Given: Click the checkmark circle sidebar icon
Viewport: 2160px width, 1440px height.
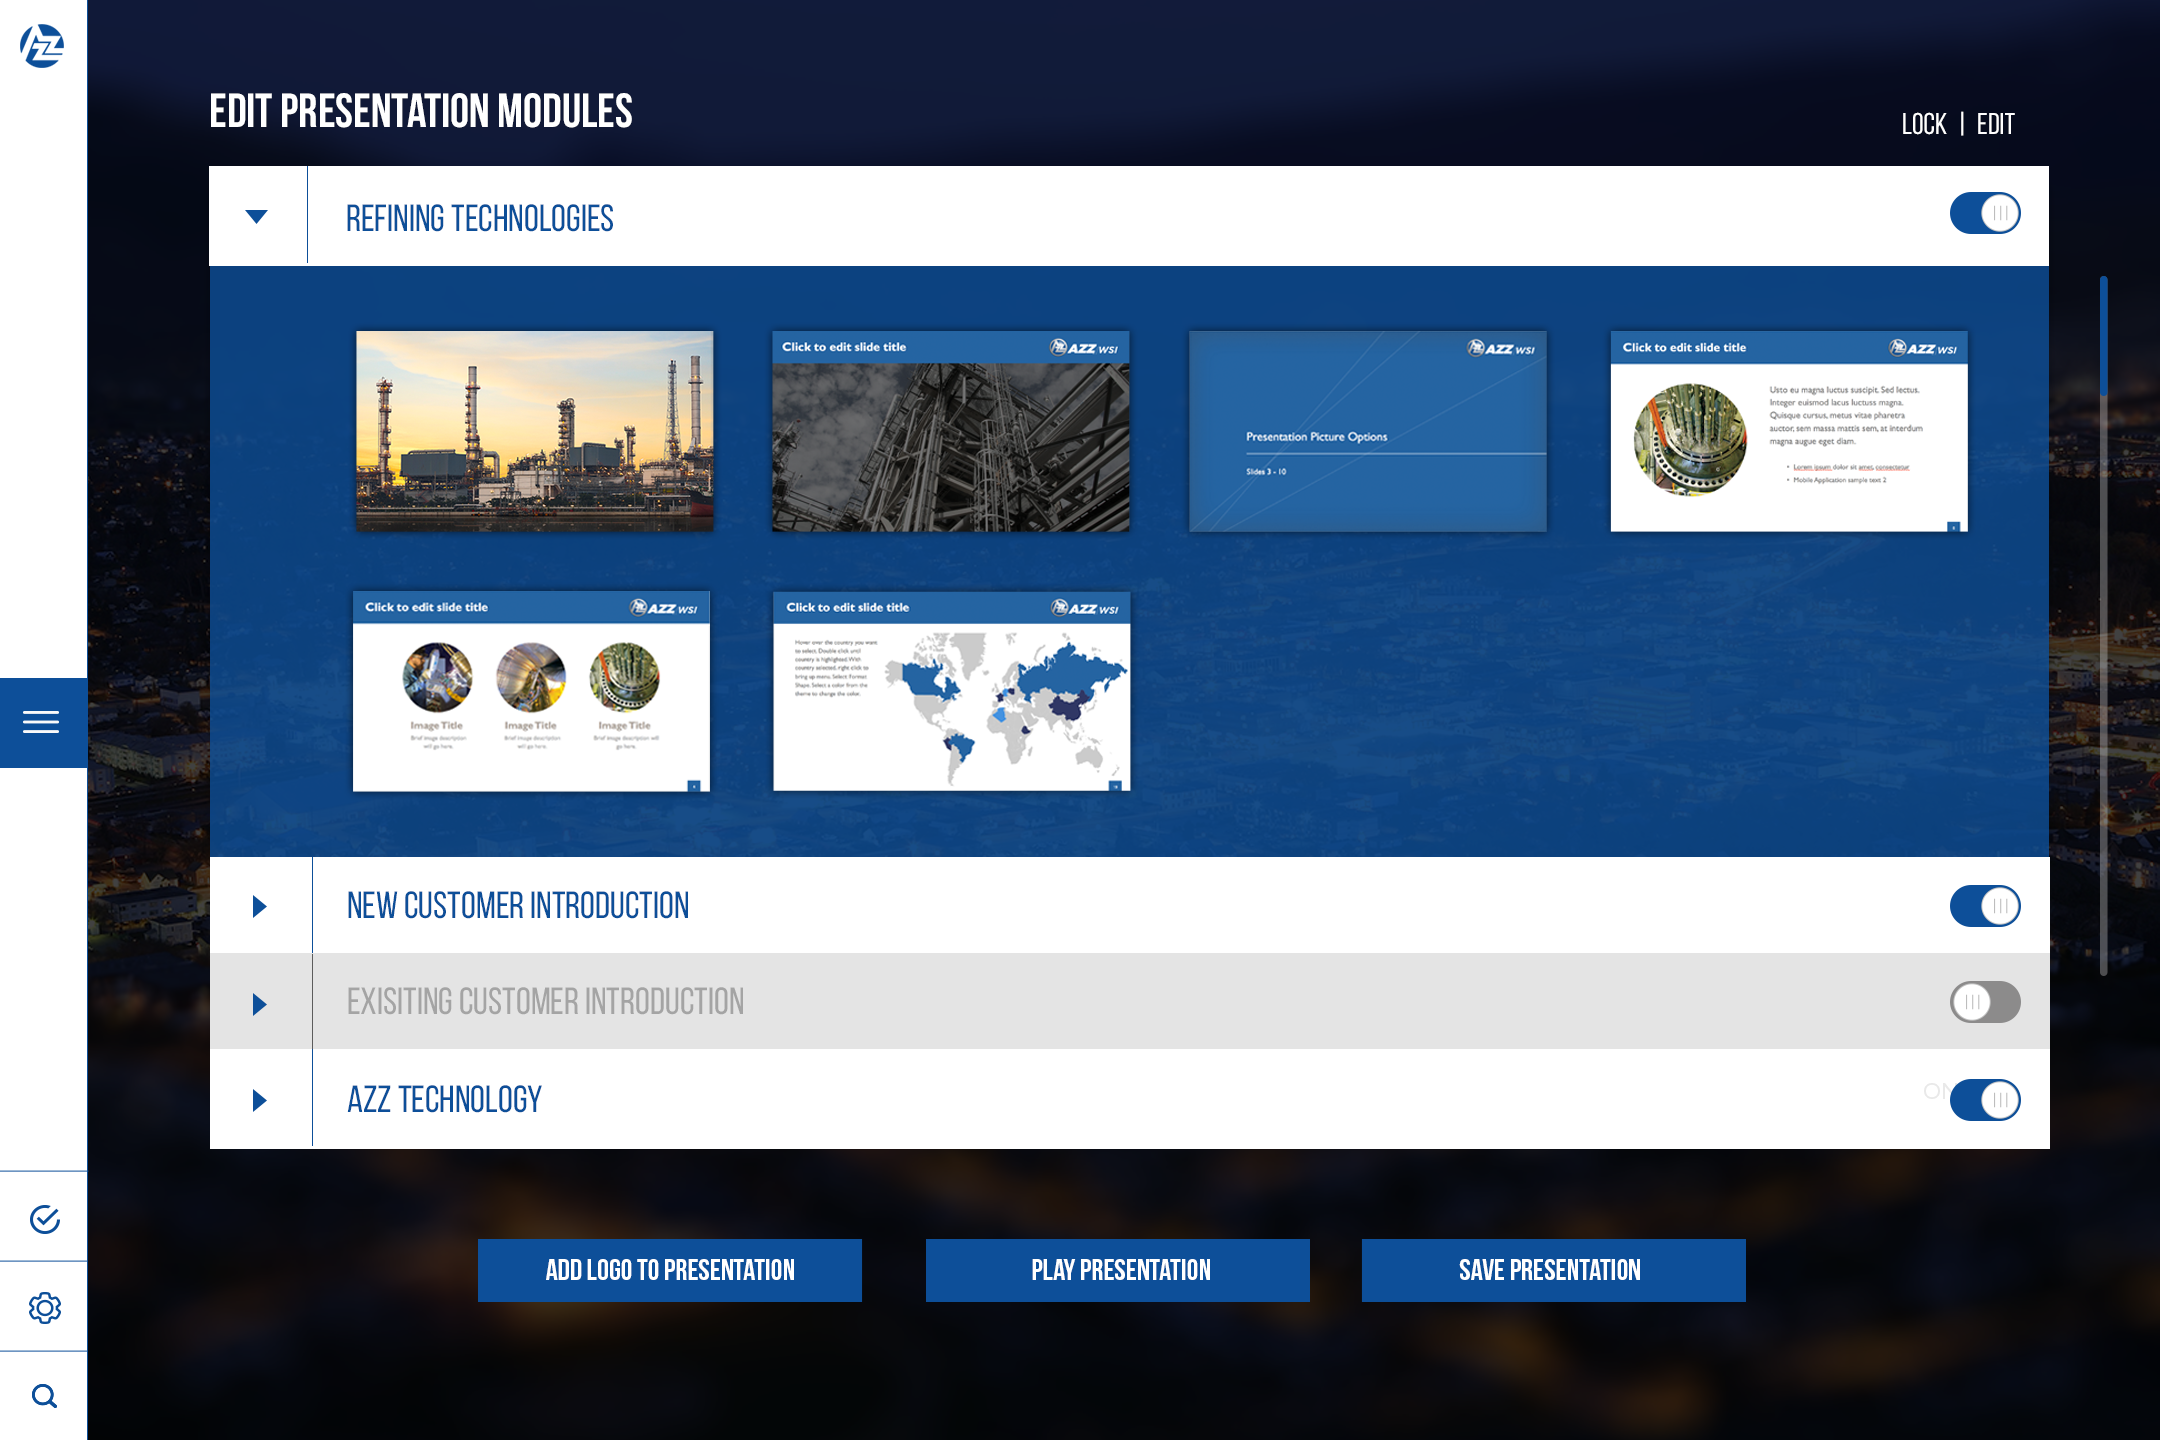Looking at the screenshot, I should tap(44, 1219).
